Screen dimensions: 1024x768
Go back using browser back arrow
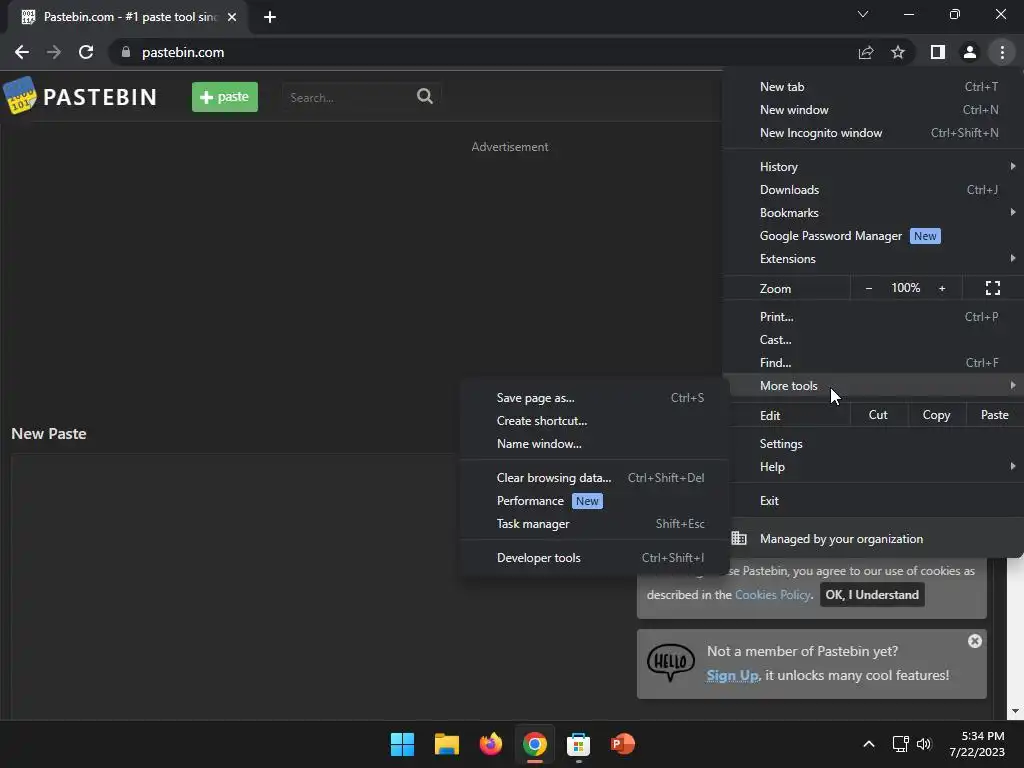22,52
